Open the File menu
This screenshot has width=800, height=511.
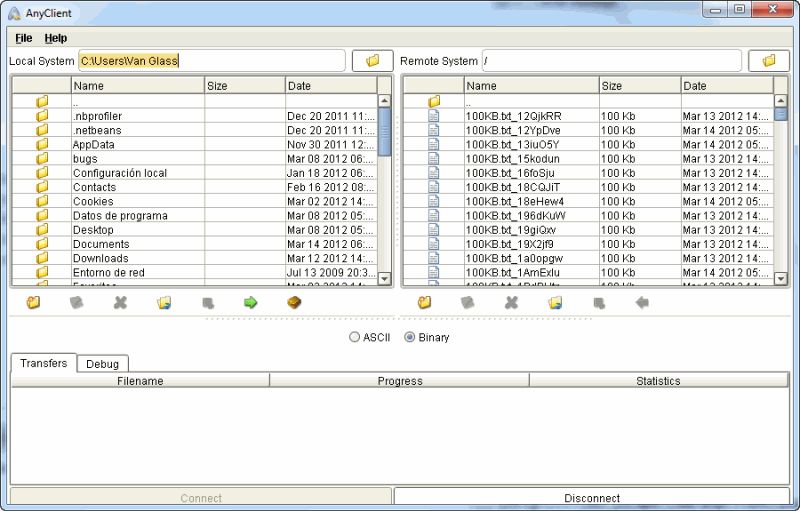click(24, 38)
